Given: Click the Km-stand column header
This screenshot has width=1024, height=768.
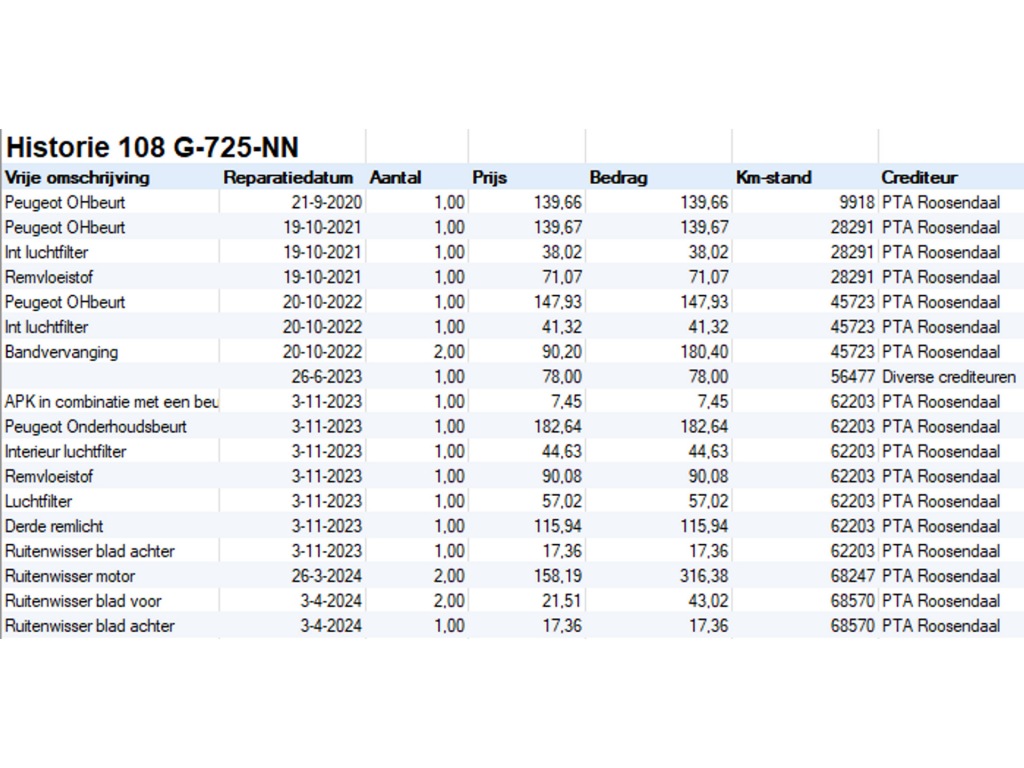Looking at the screenshot, I should [x=774, y=178].
